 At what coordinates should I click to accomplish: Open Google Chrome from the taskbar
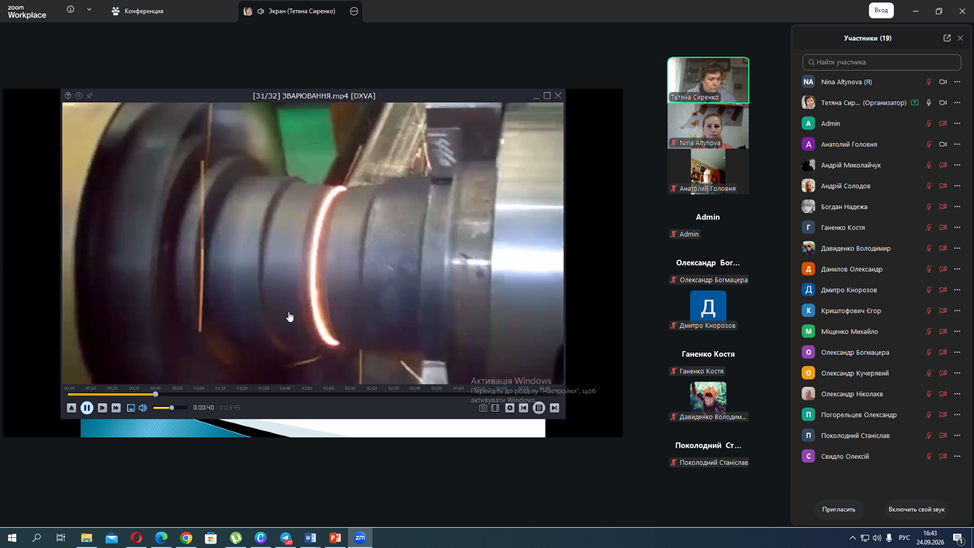186,538
